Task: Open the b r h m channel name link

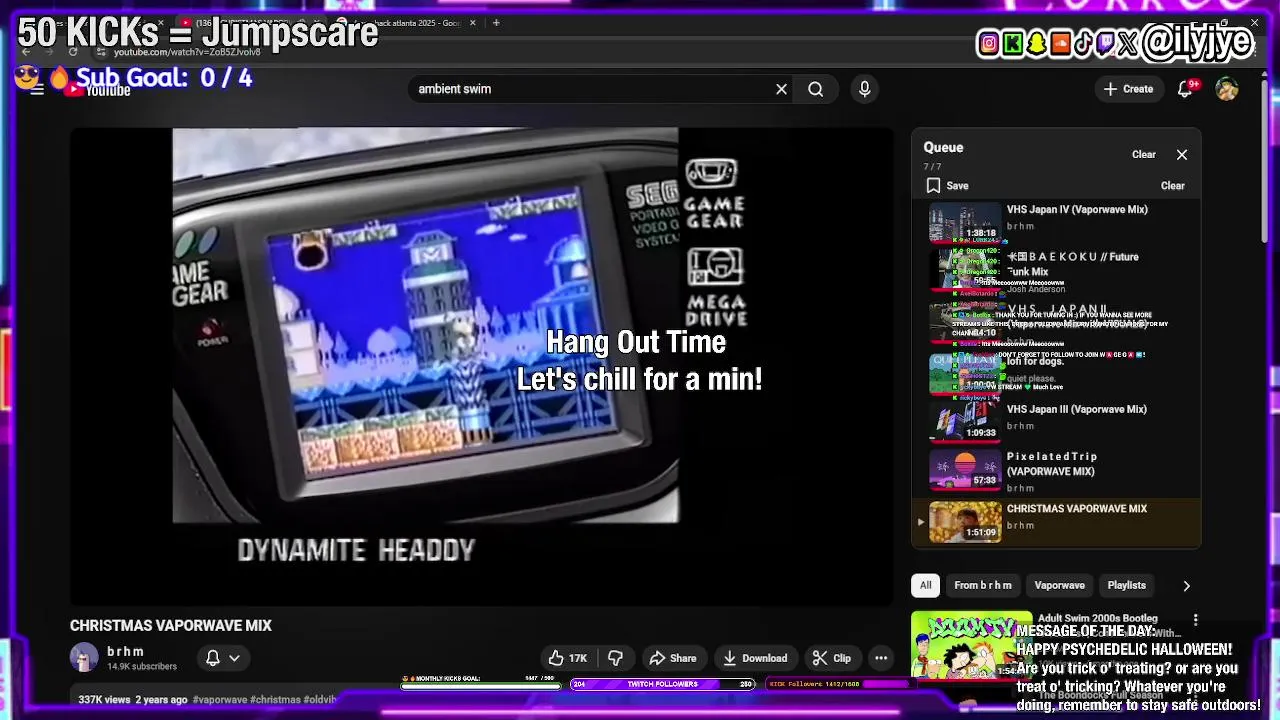Action: pyautogui.click(x=126, y=651)
